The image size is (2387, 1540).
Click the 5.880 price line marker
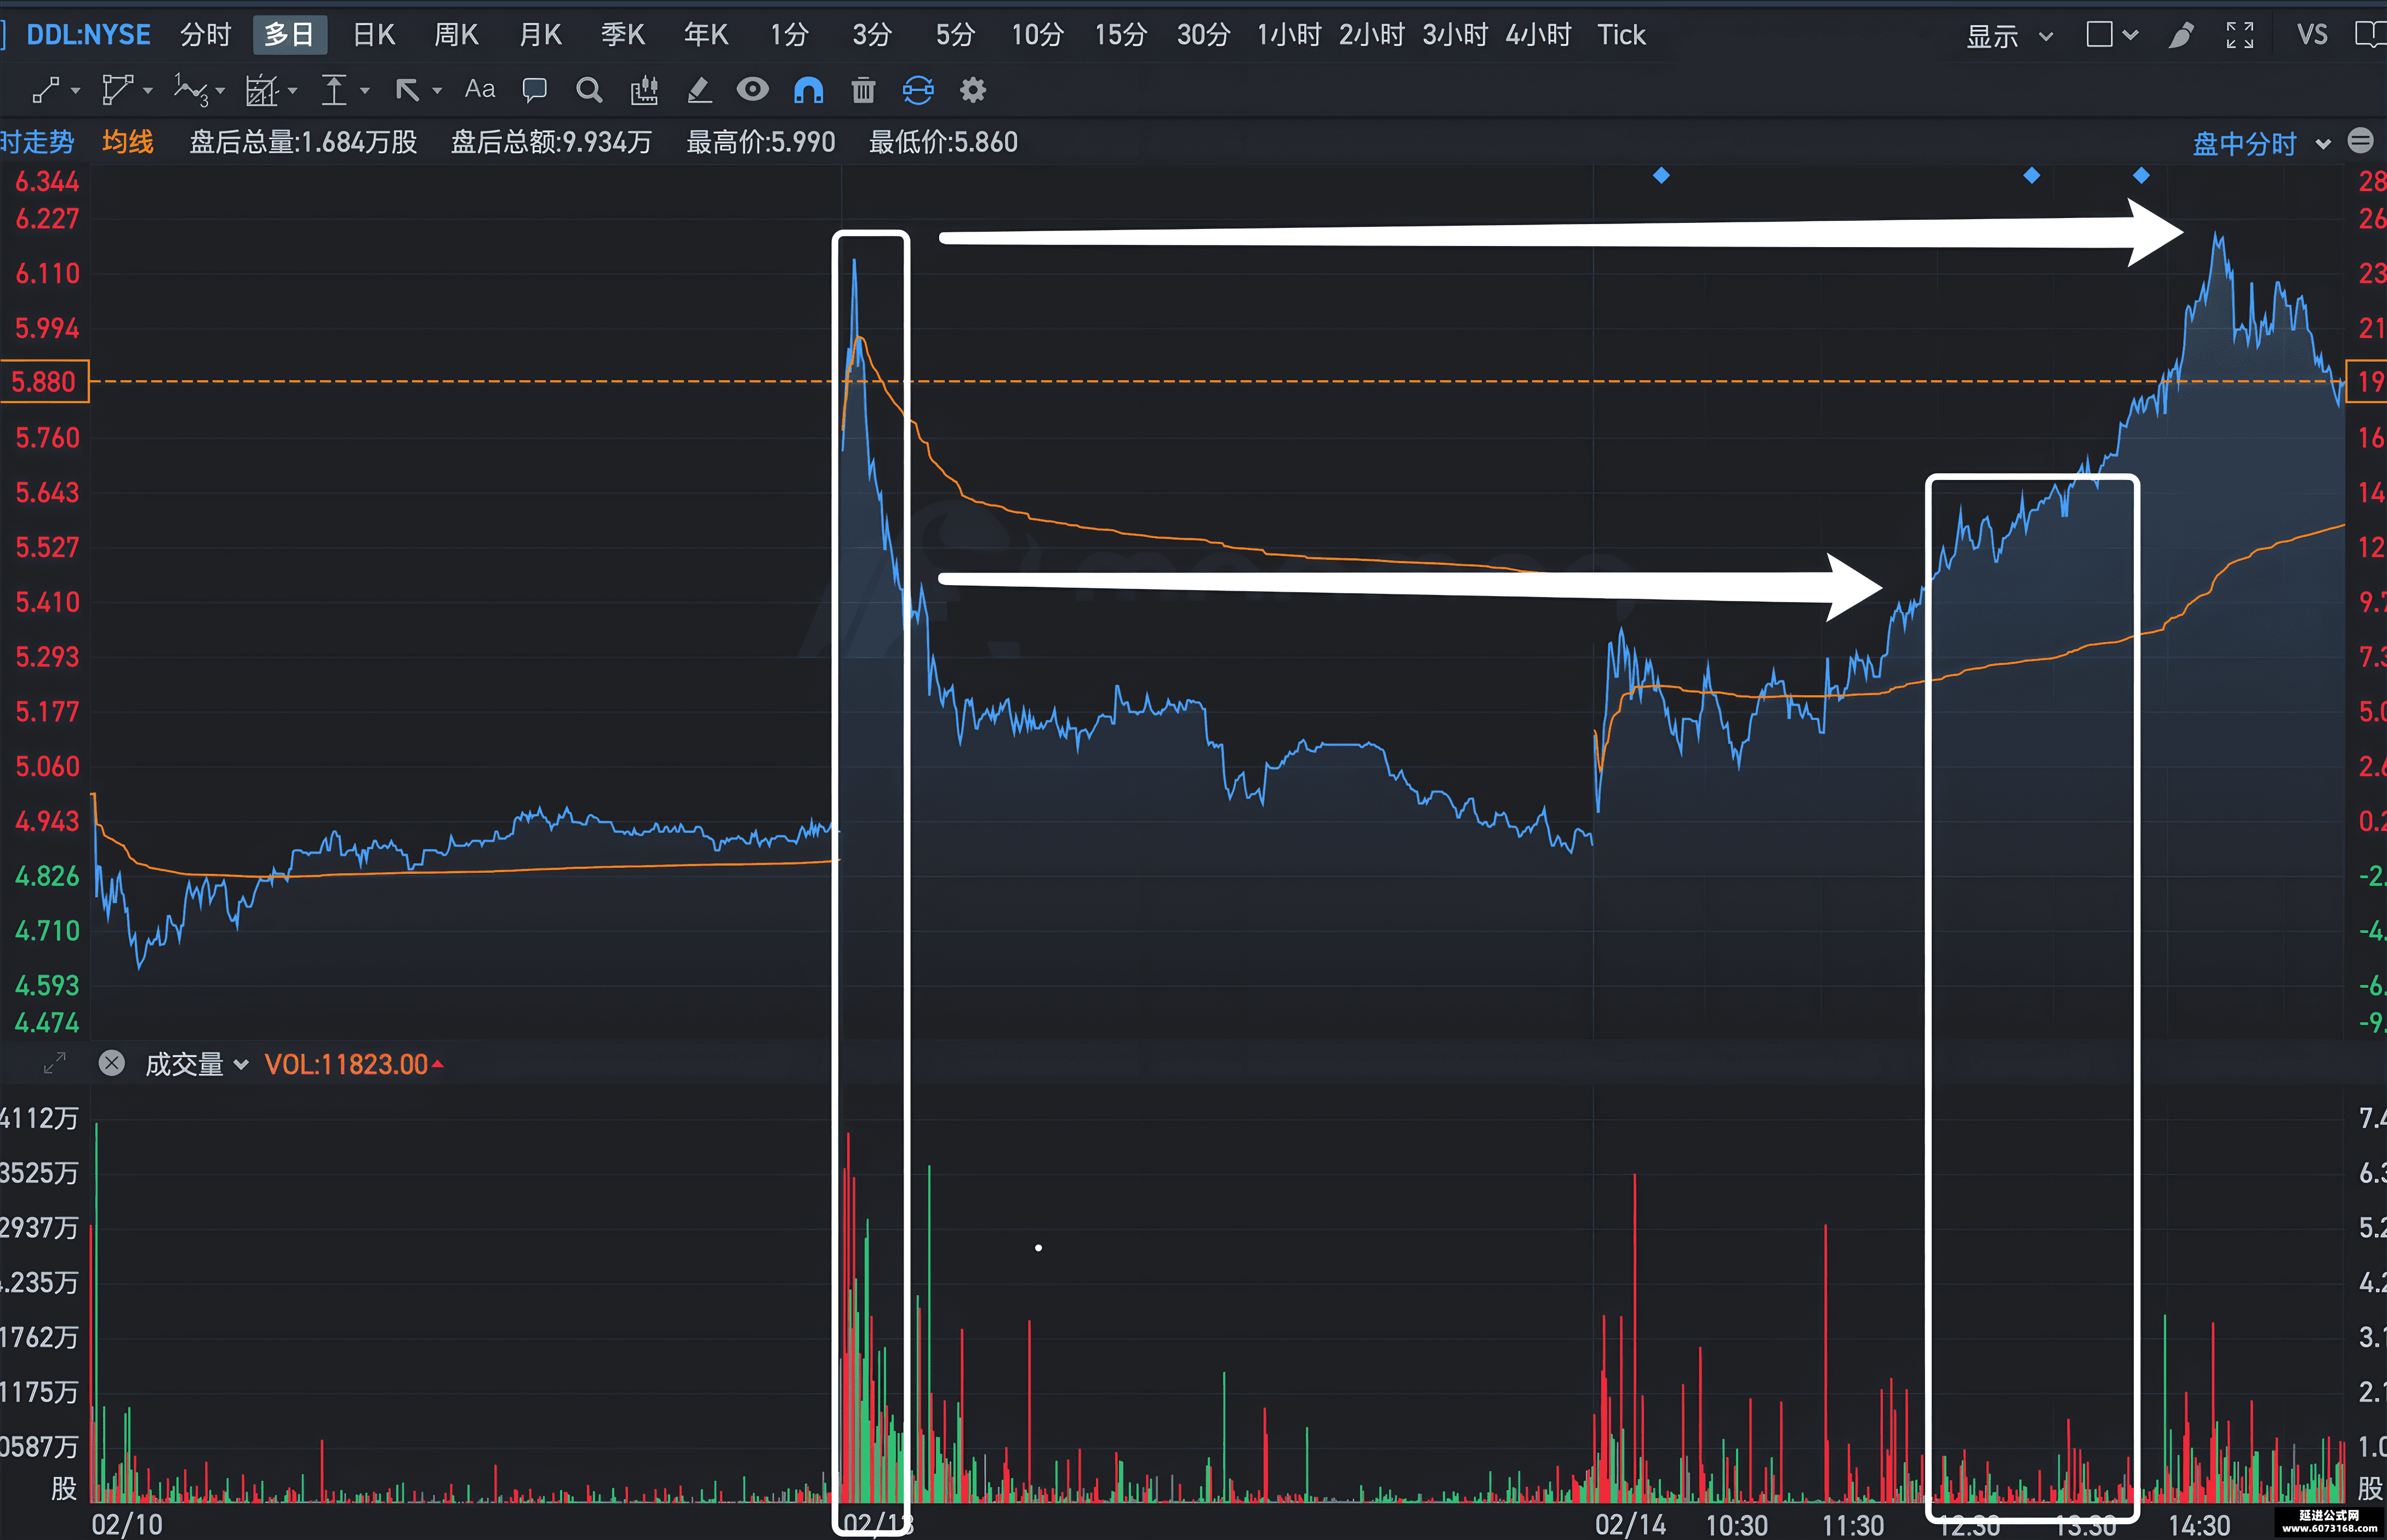[x=44, y=382]
